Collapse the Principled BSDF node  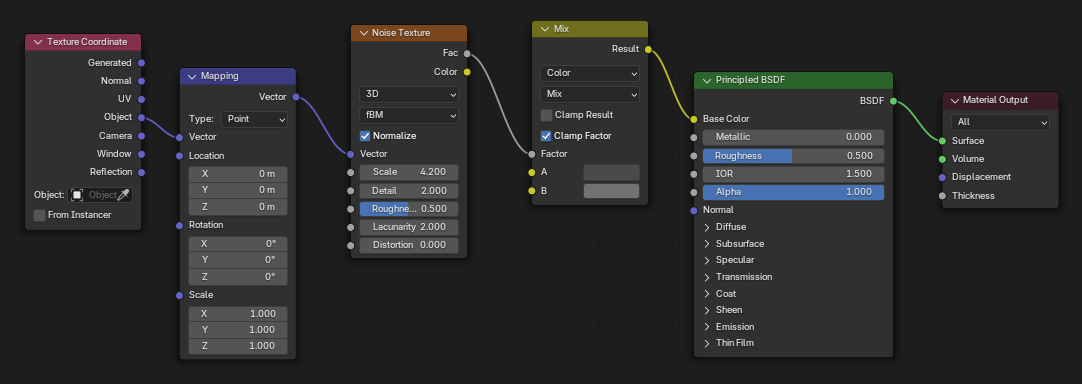click(707, 80)
